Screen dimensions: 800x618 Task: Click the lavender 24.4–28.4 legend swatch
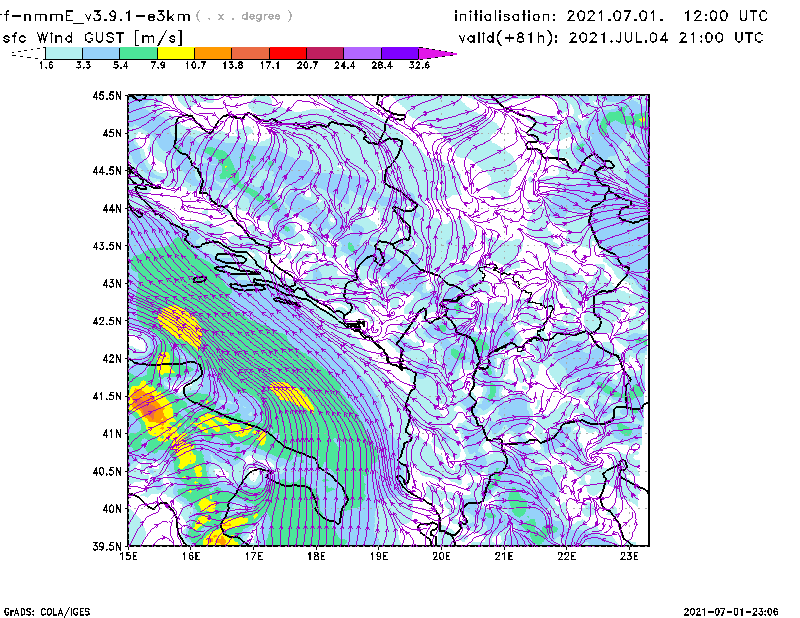click(x=362, y=53)
